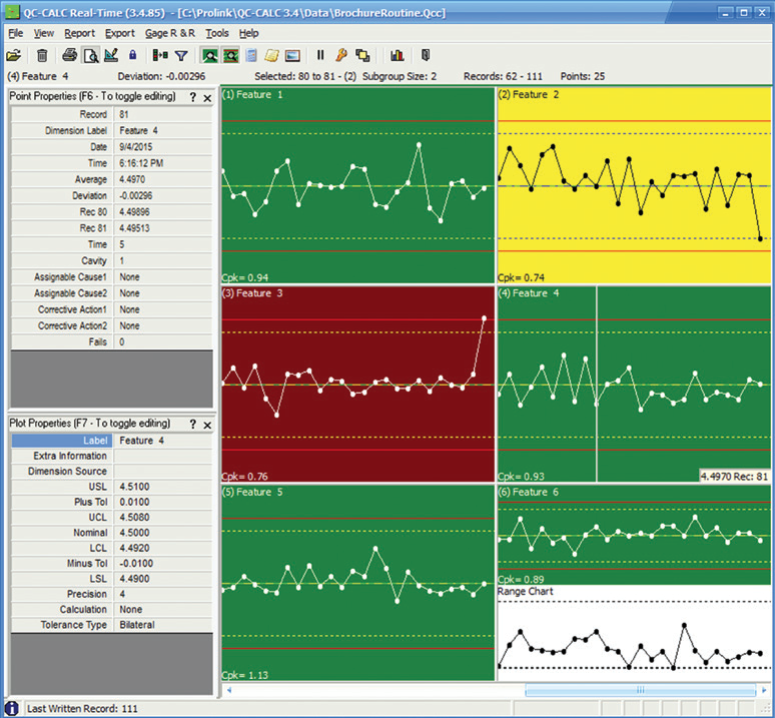Click the blue funnel filter icon
Screen dimensions: 775x718
coord(181,55)
